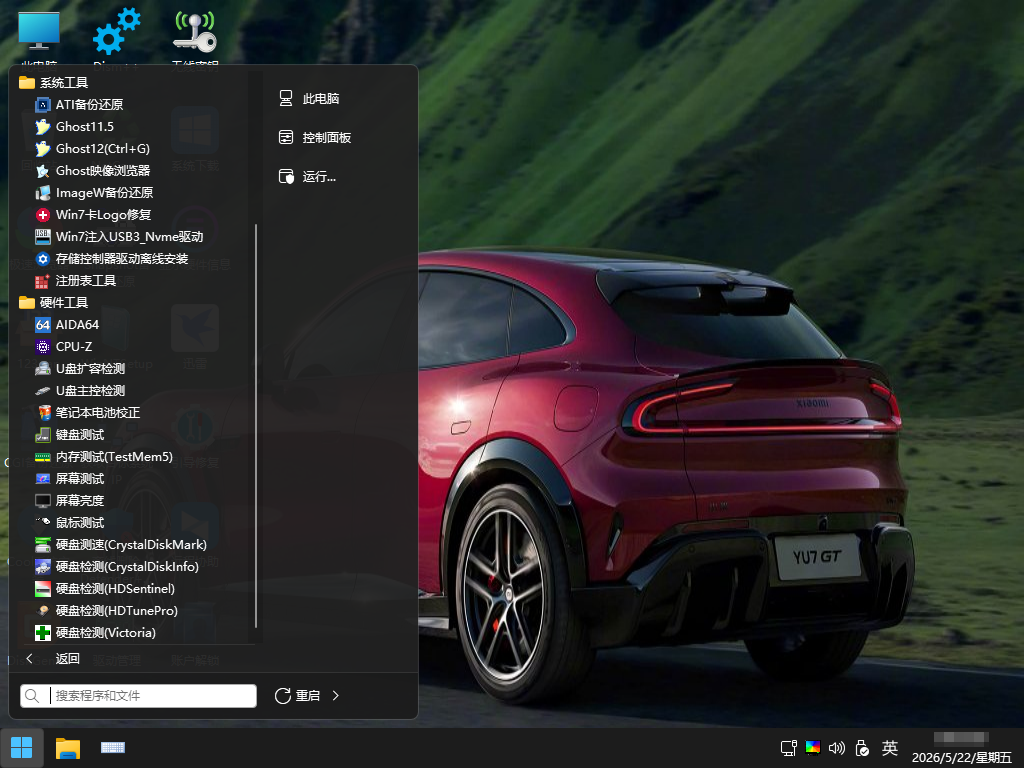Open Ghost映像浏览器 icon

[42, 170]
